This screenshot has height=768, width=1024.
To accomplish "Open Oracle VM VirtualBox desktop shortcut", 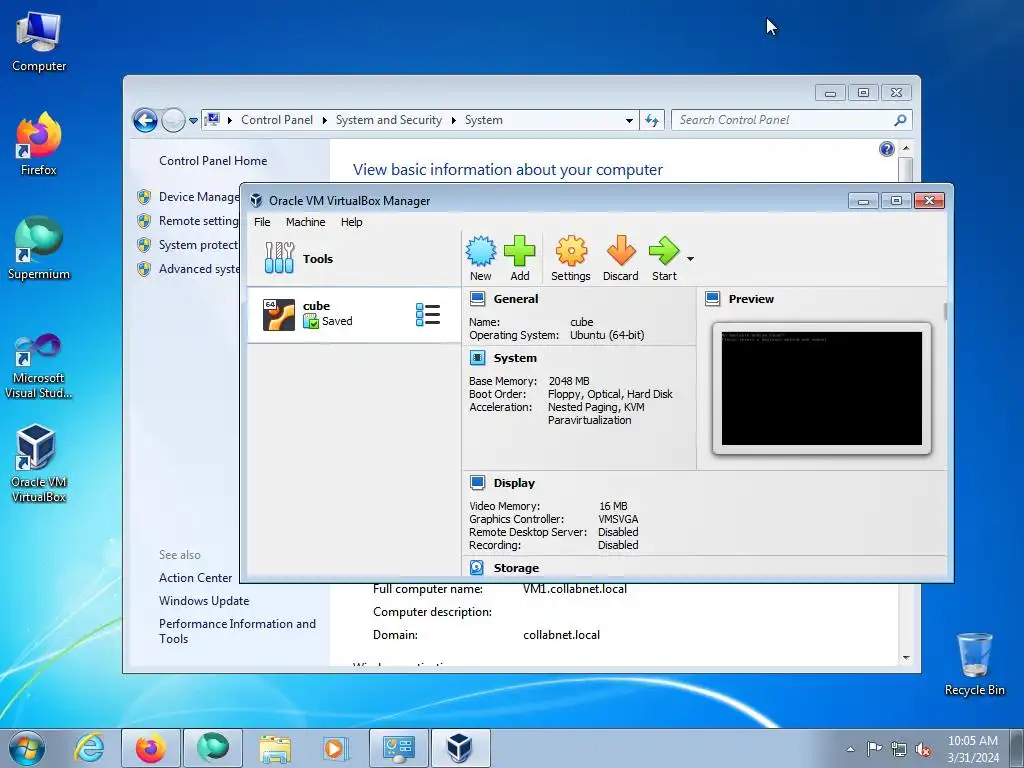I will (39, 464).
